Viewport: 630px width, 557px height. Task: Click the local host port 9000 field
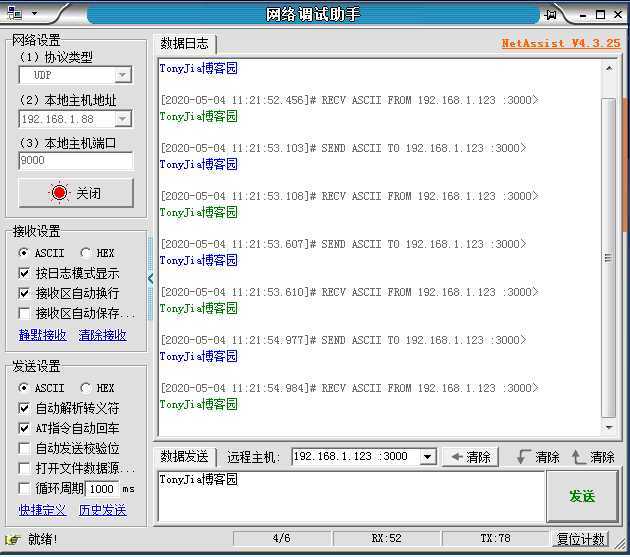pos(76,160)
